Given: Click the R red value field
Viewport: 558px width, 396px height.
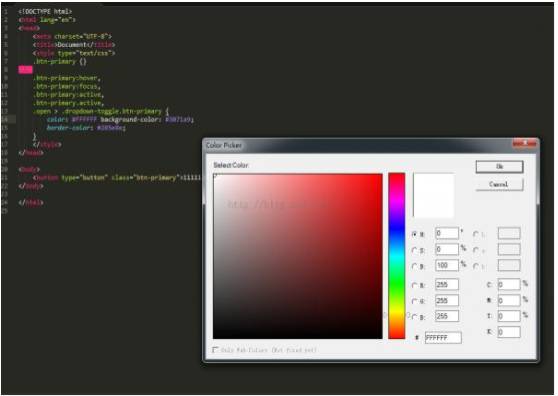Looking at the screenshot, I should tap(447, 285).
